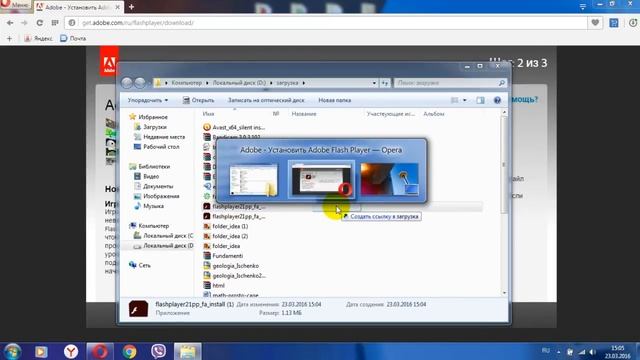Select the Avast_x64_silent installer file
Image resolution: width=640 pixels, height=360 pixels.
point(234,127)
